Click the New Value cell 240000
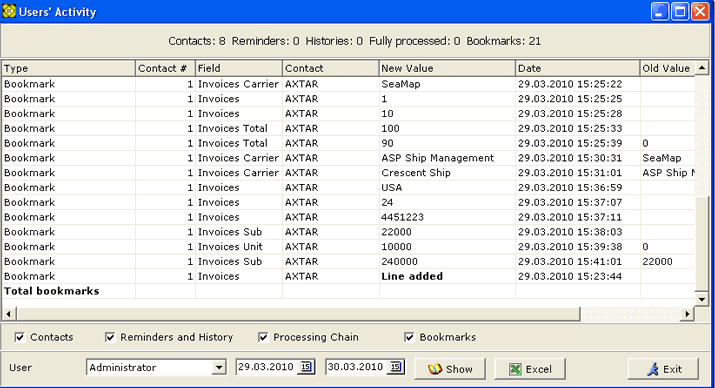Viewport: 715px width, 388px height. pos(447,261)
